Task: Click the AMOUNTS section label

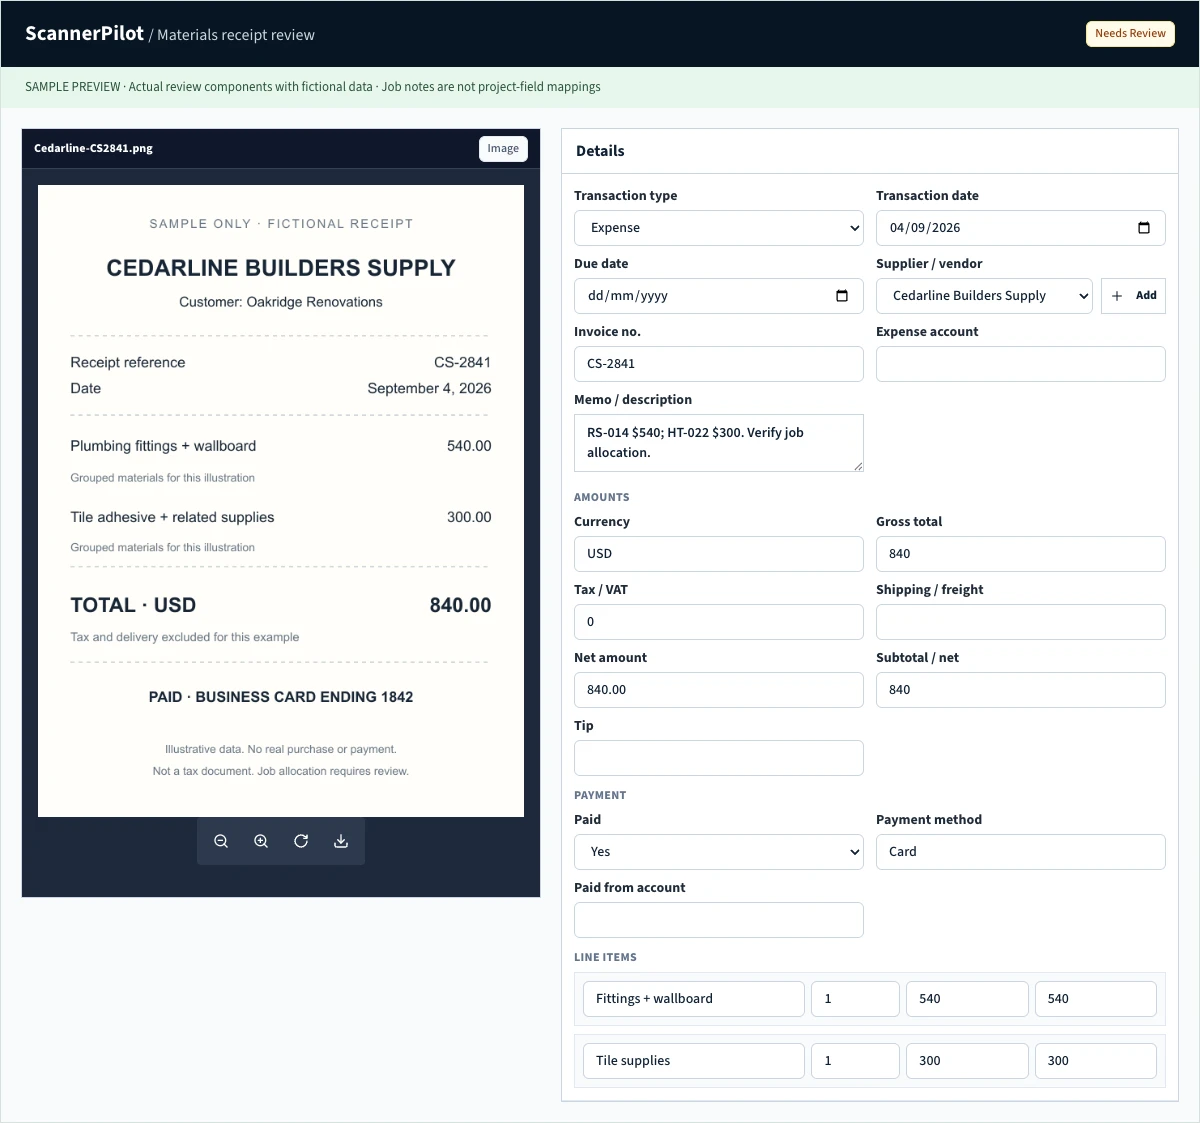Action: click(602, 497)
